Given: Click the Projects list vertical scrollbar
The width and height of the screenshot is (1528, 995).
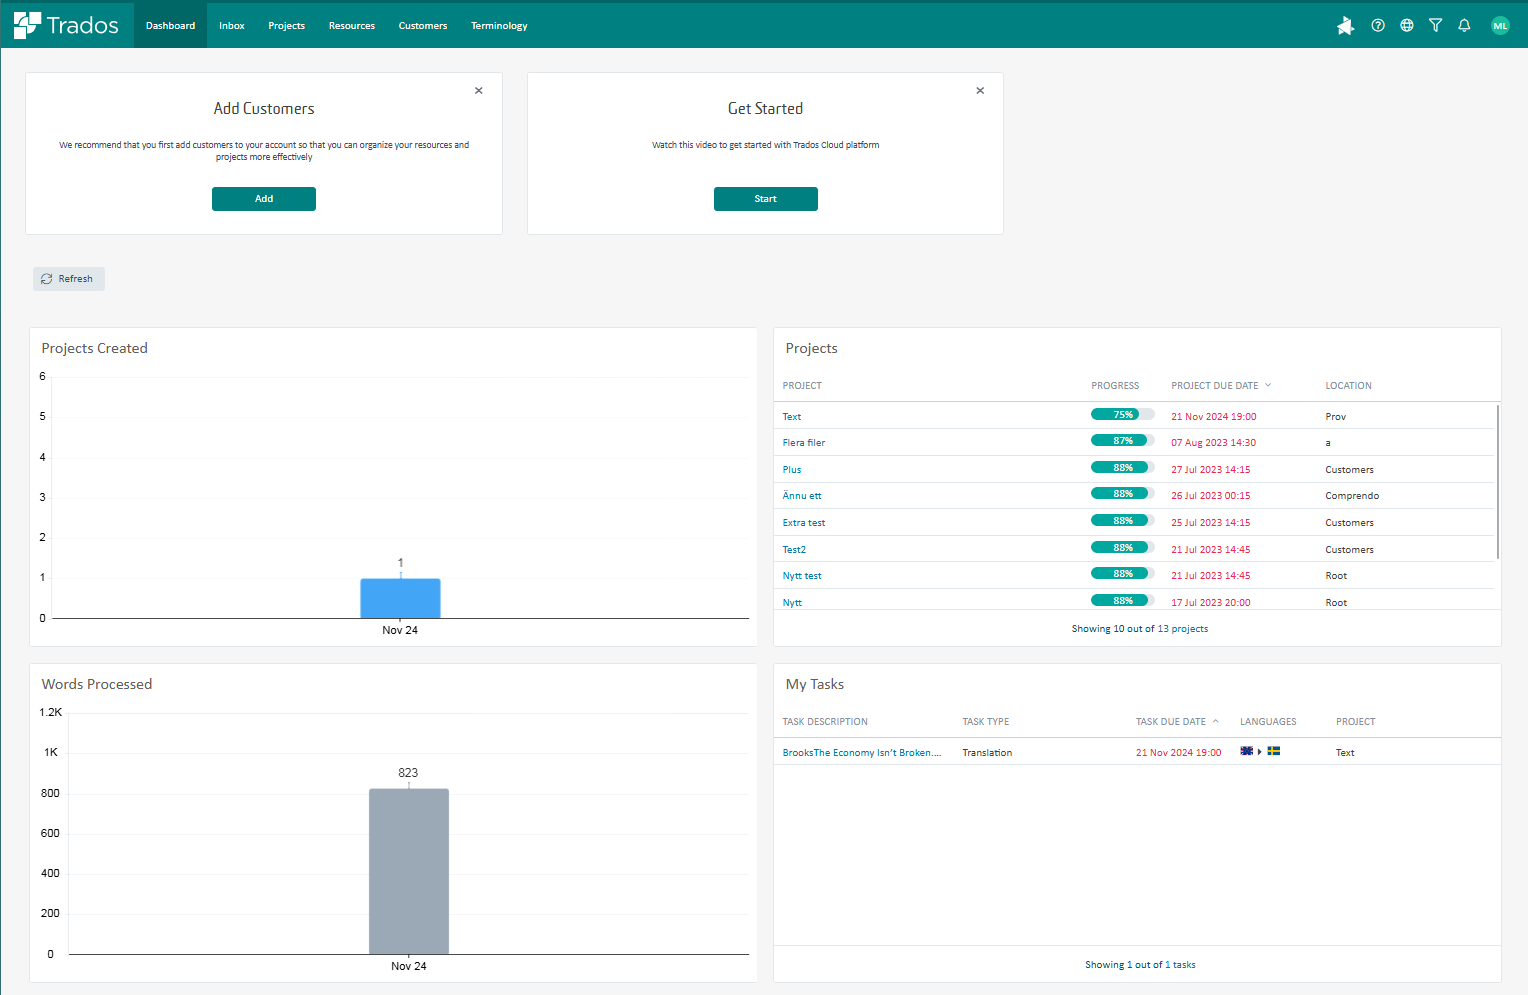Looking at the screenshot, I should (1497, 482).
